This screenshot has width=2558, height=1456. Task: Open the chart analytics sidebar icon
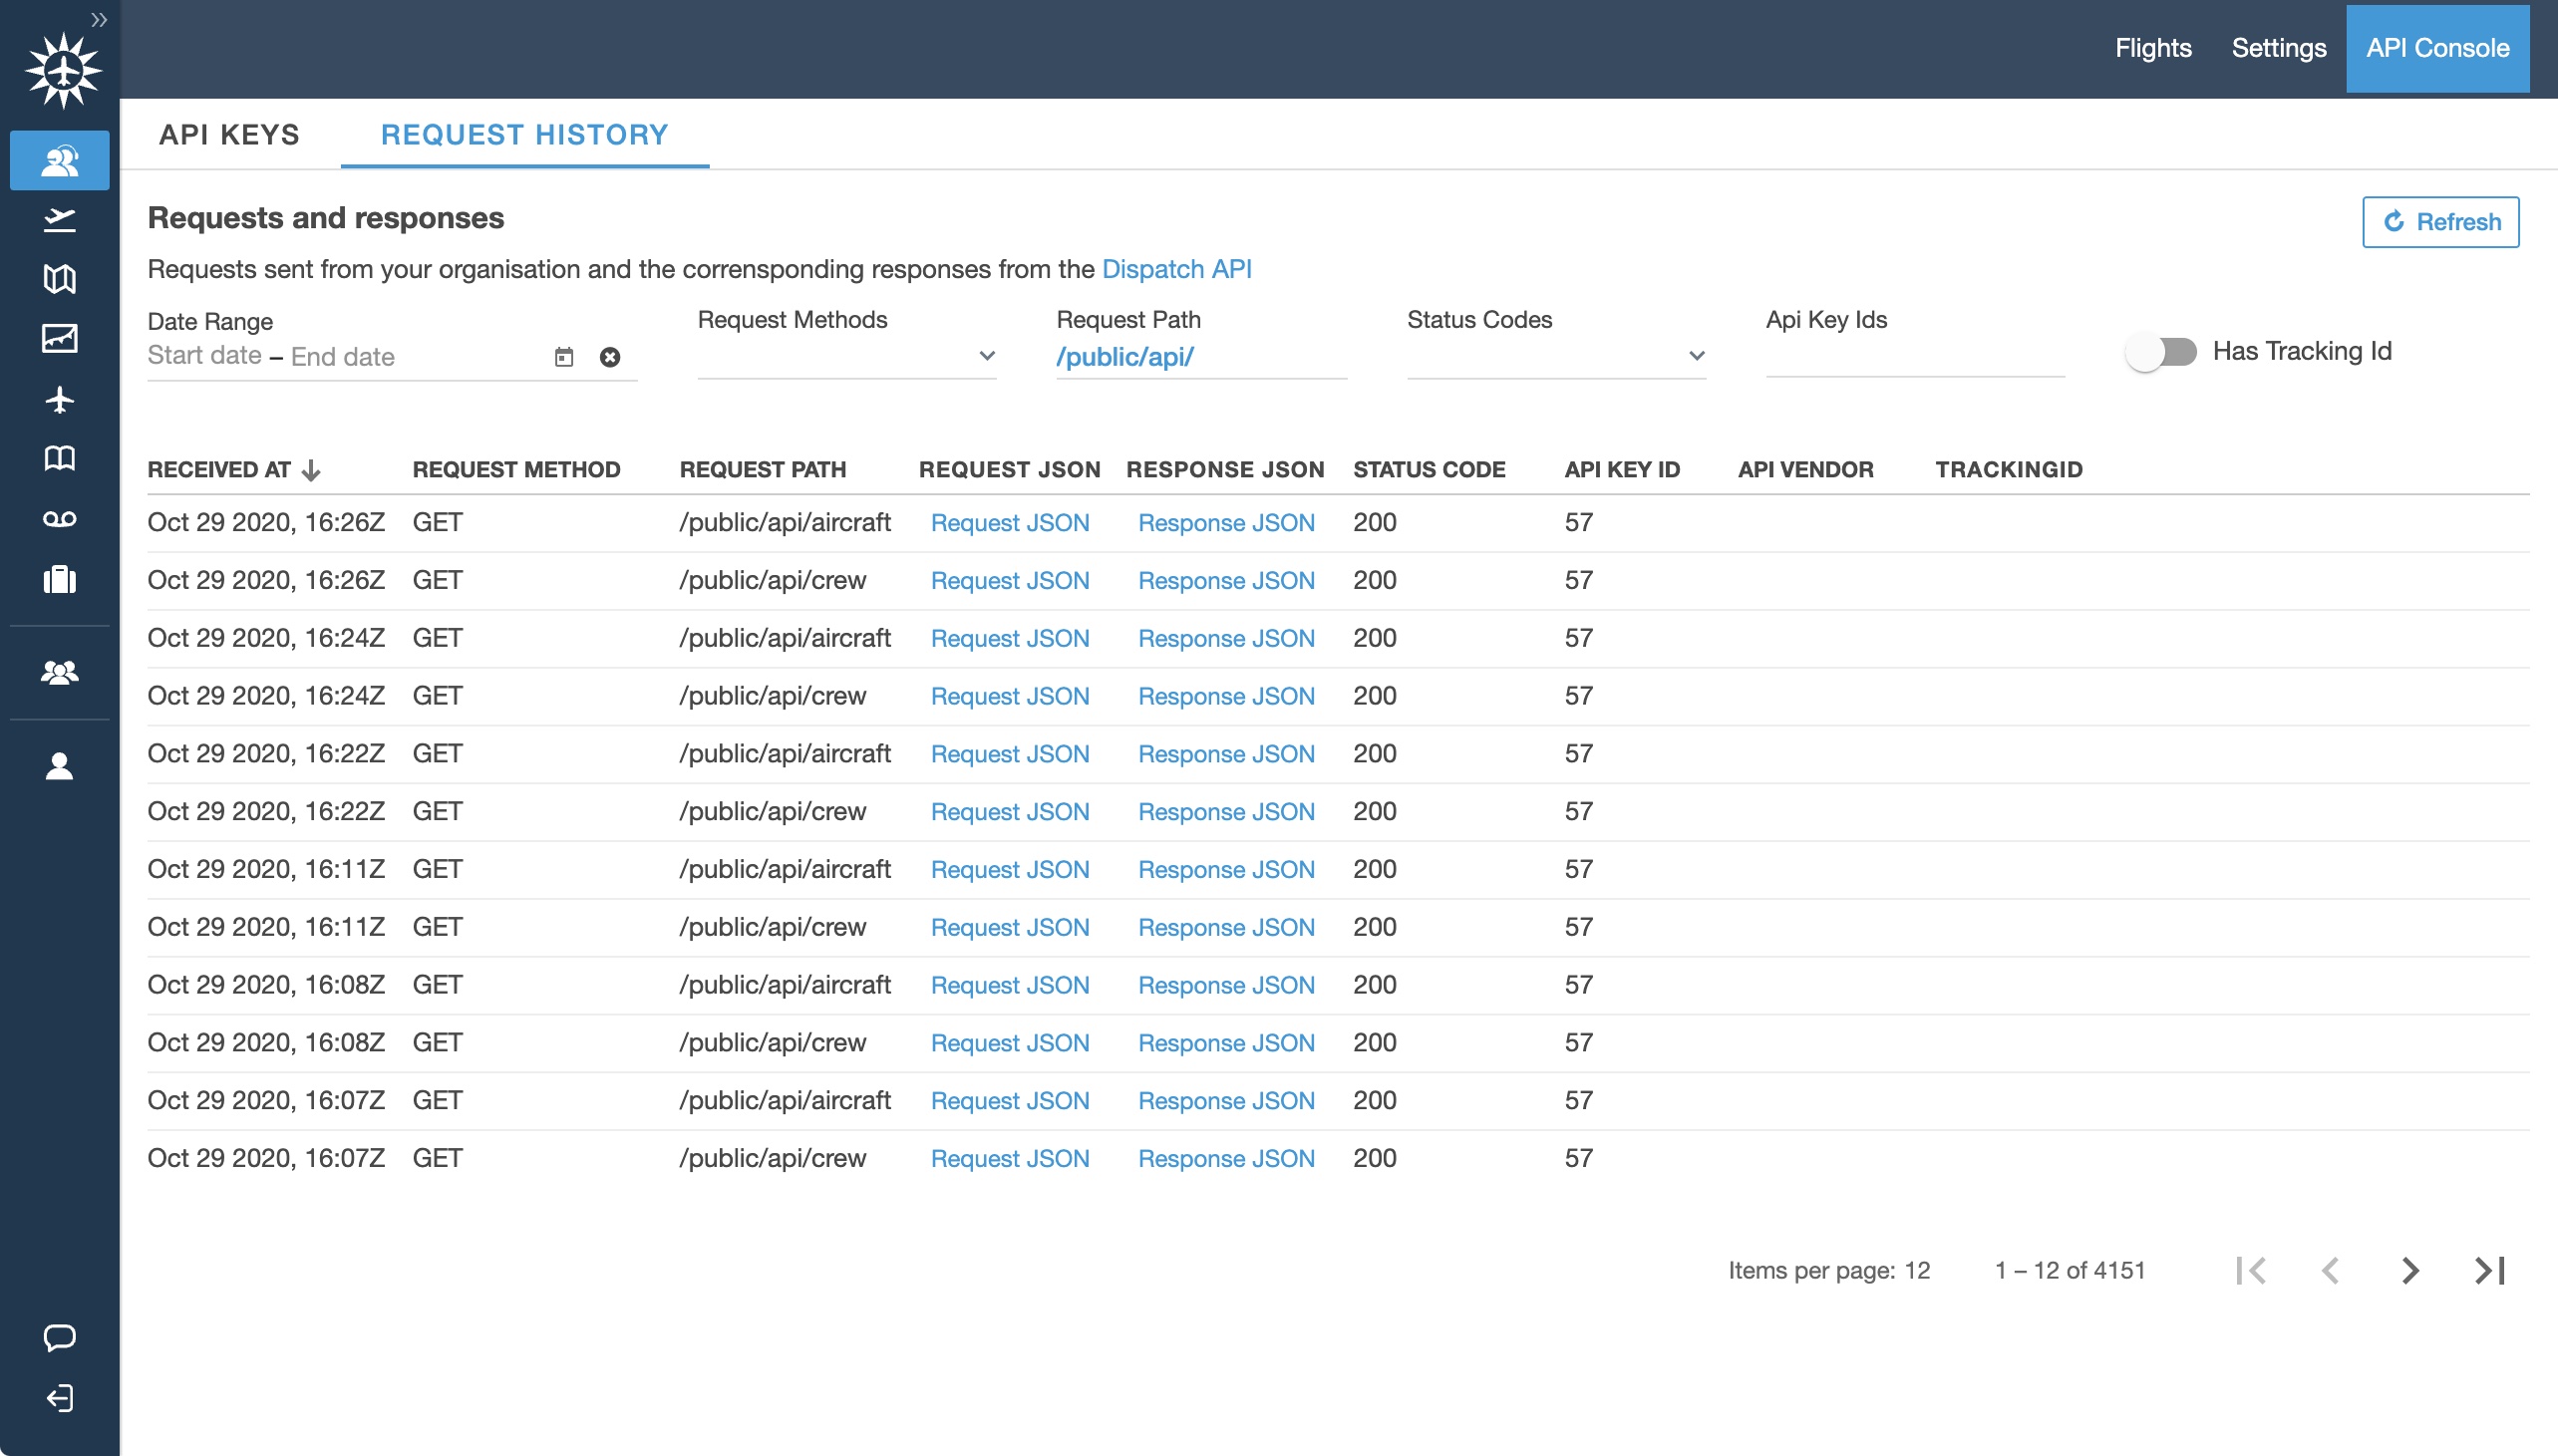pos(59,338)
